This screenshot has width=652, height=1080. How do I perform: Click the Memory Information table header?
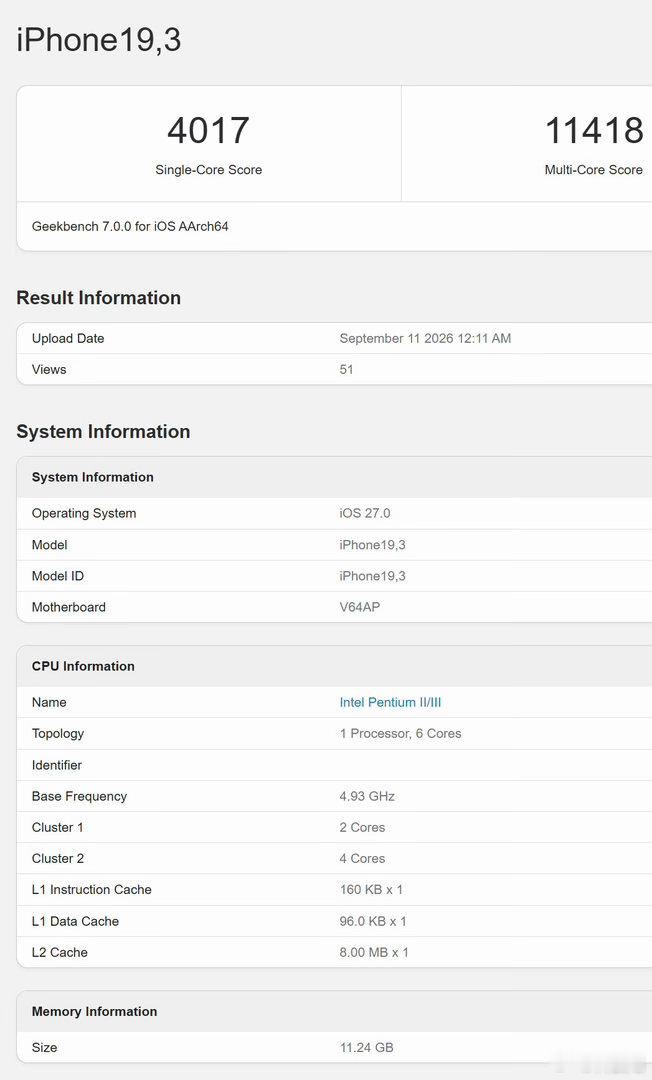point(94,1012)
